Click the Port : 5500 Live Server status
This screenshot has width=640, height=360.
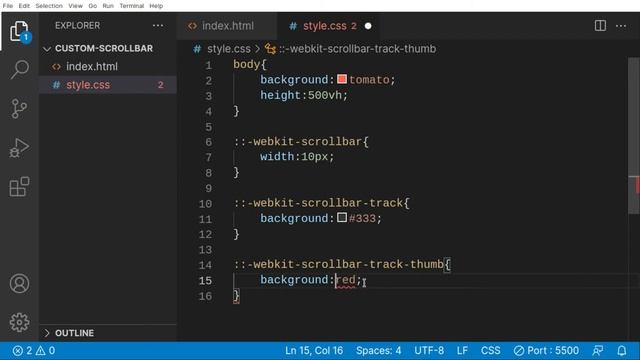(546, 351)
